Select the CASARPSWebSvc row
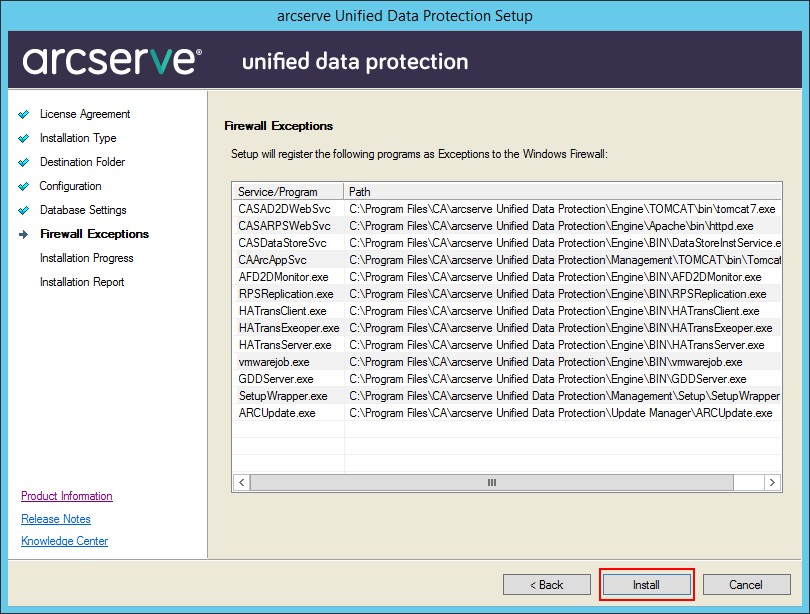 point(507,226)
